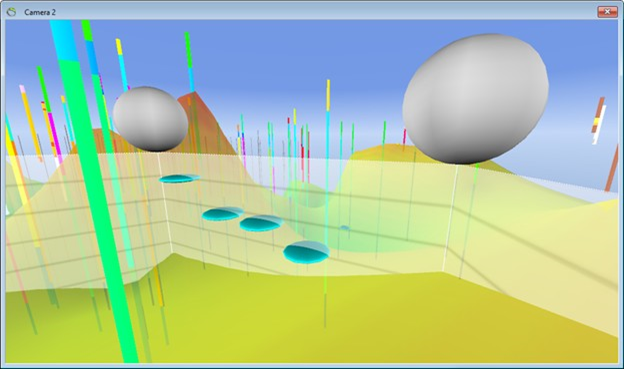Click the Camera 2 window title
Screen dimensions: 624x369
(40, 12)
